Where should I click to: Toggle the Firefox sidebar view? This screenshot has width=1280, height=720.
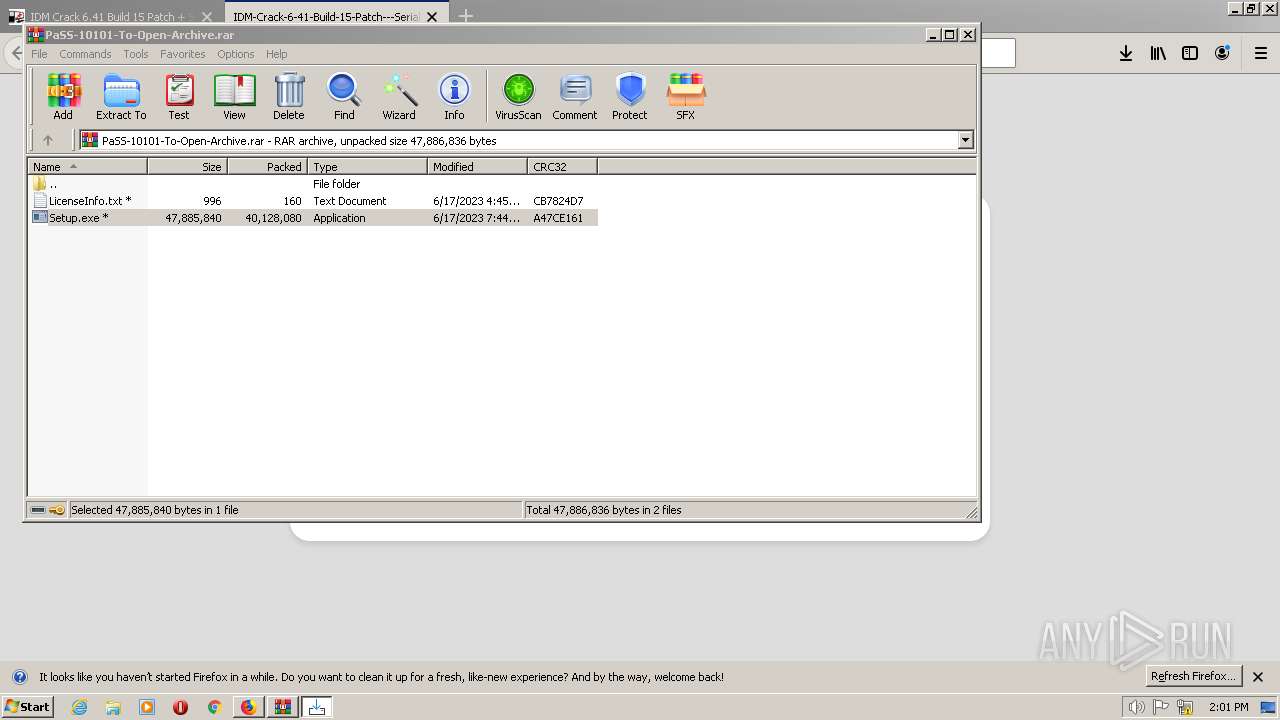pyautogui.click(x=1190, y=53)
